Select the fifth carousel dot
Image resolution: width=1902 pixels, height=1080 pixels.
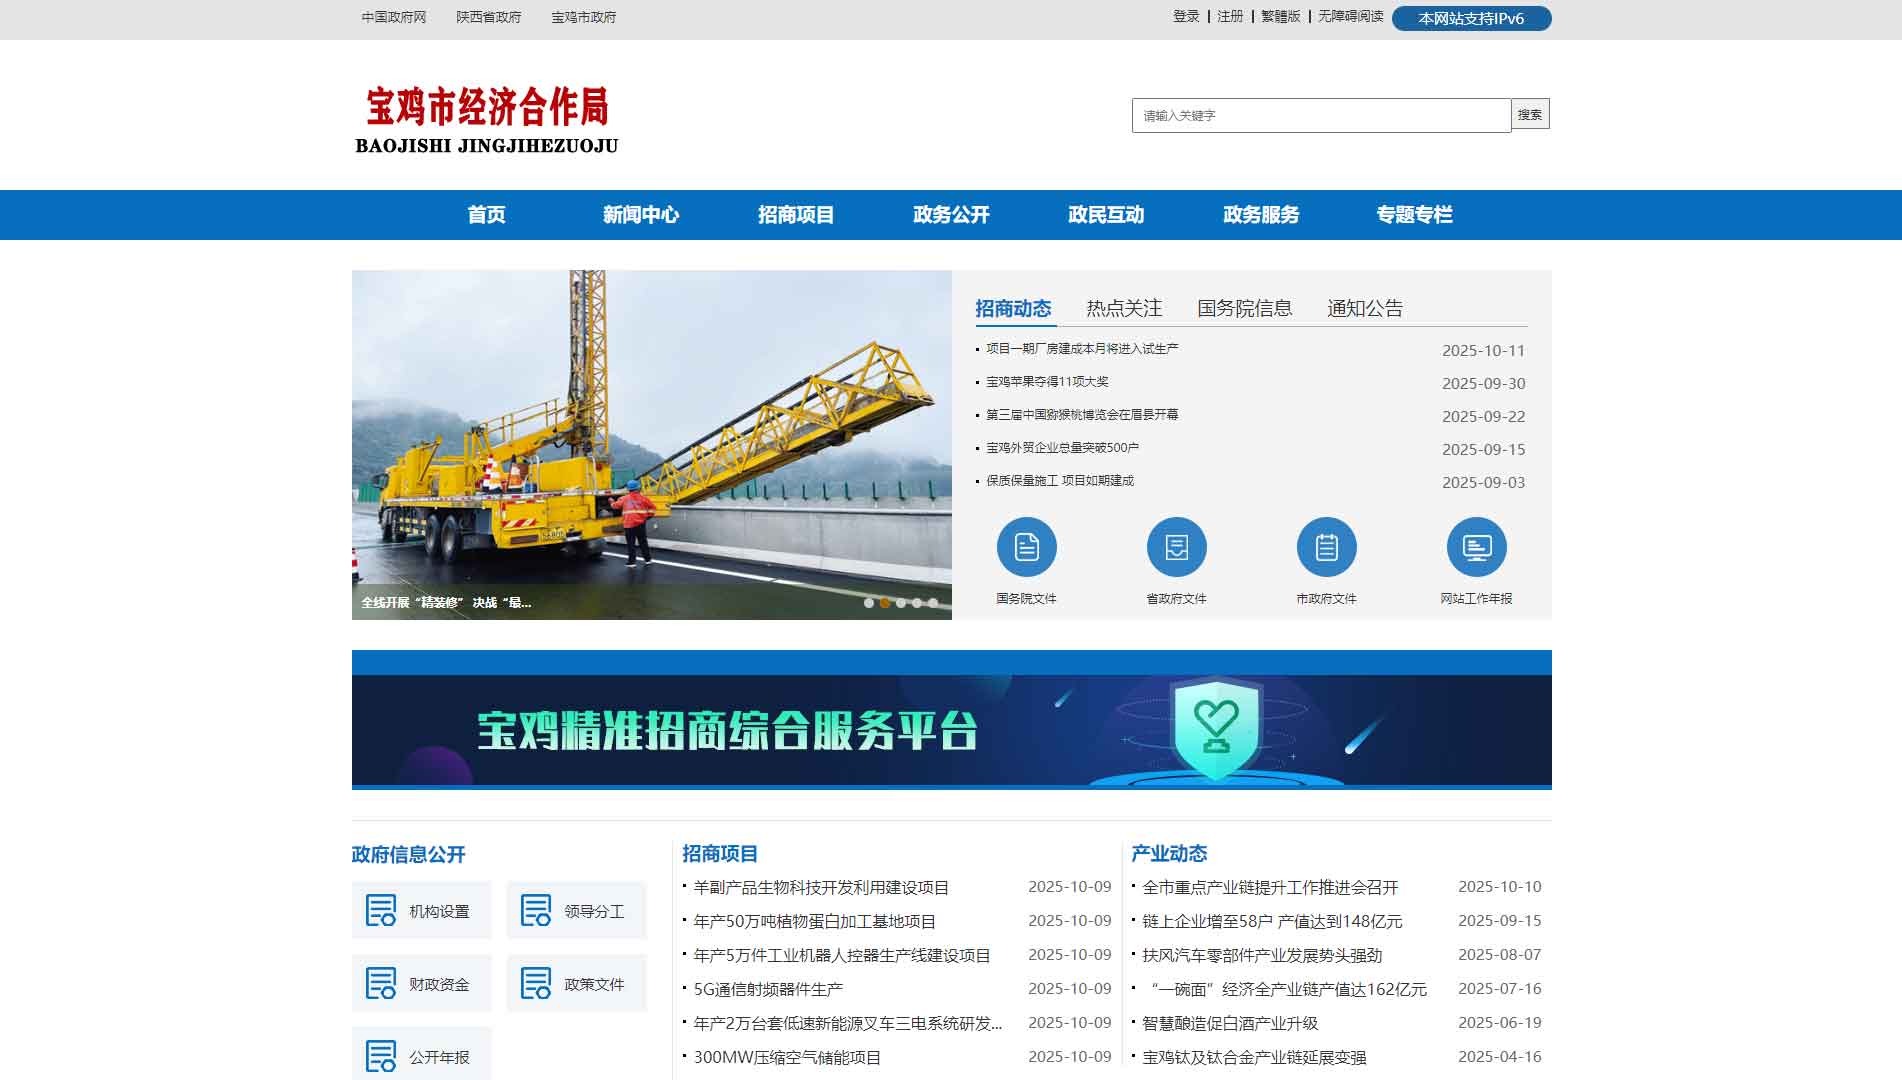click(933, 603)
